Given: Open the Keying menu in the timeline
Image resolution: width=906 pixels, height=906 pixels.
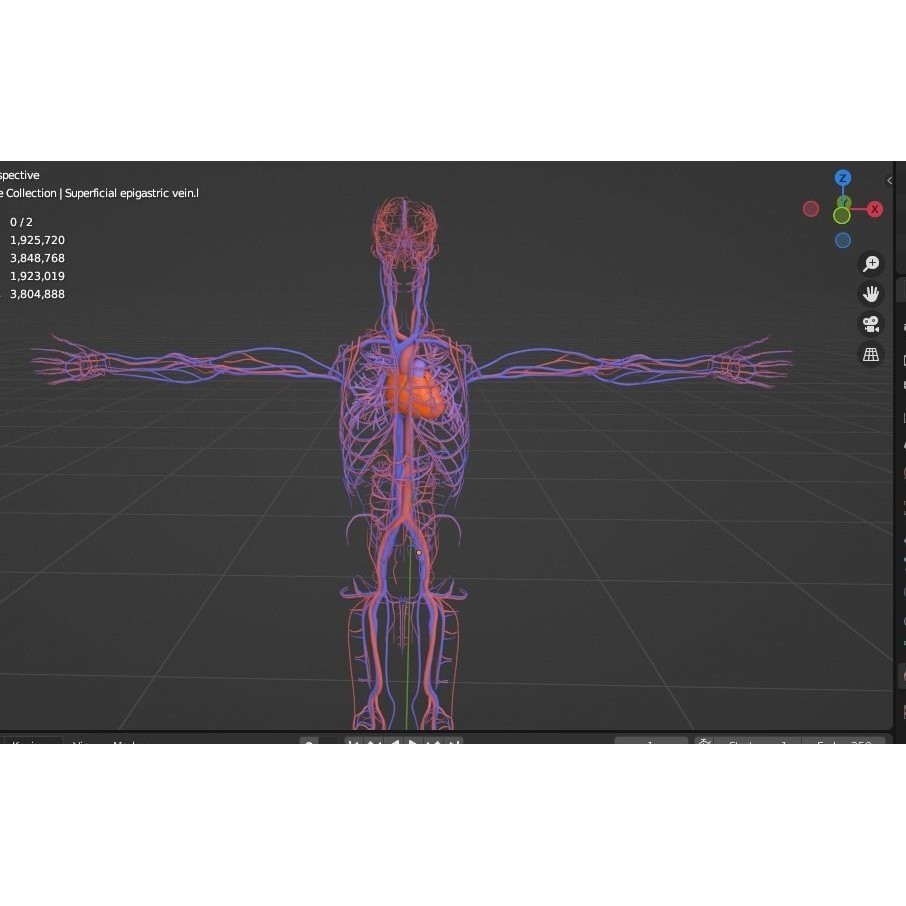Looking at the screenshot, I should pos(30,745).
